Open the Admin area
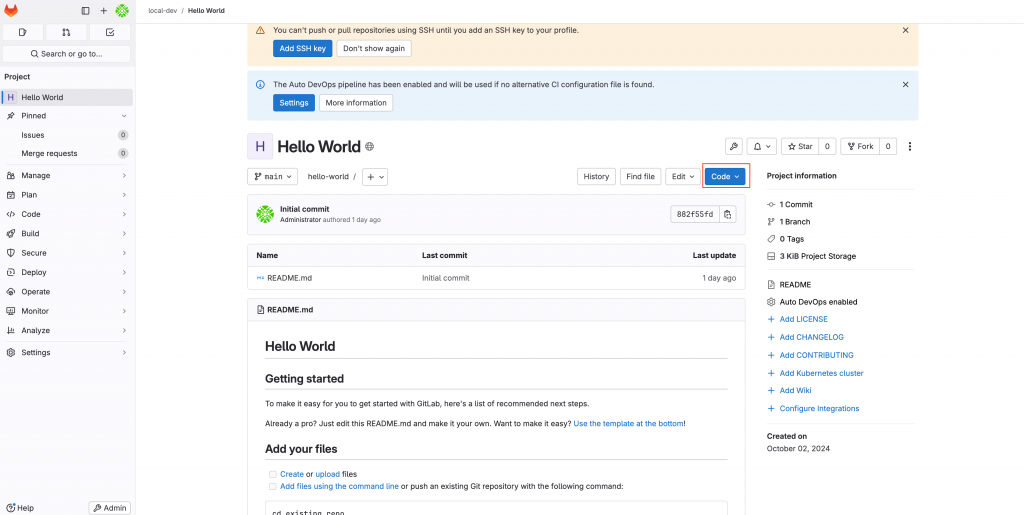 coord(110,508)
